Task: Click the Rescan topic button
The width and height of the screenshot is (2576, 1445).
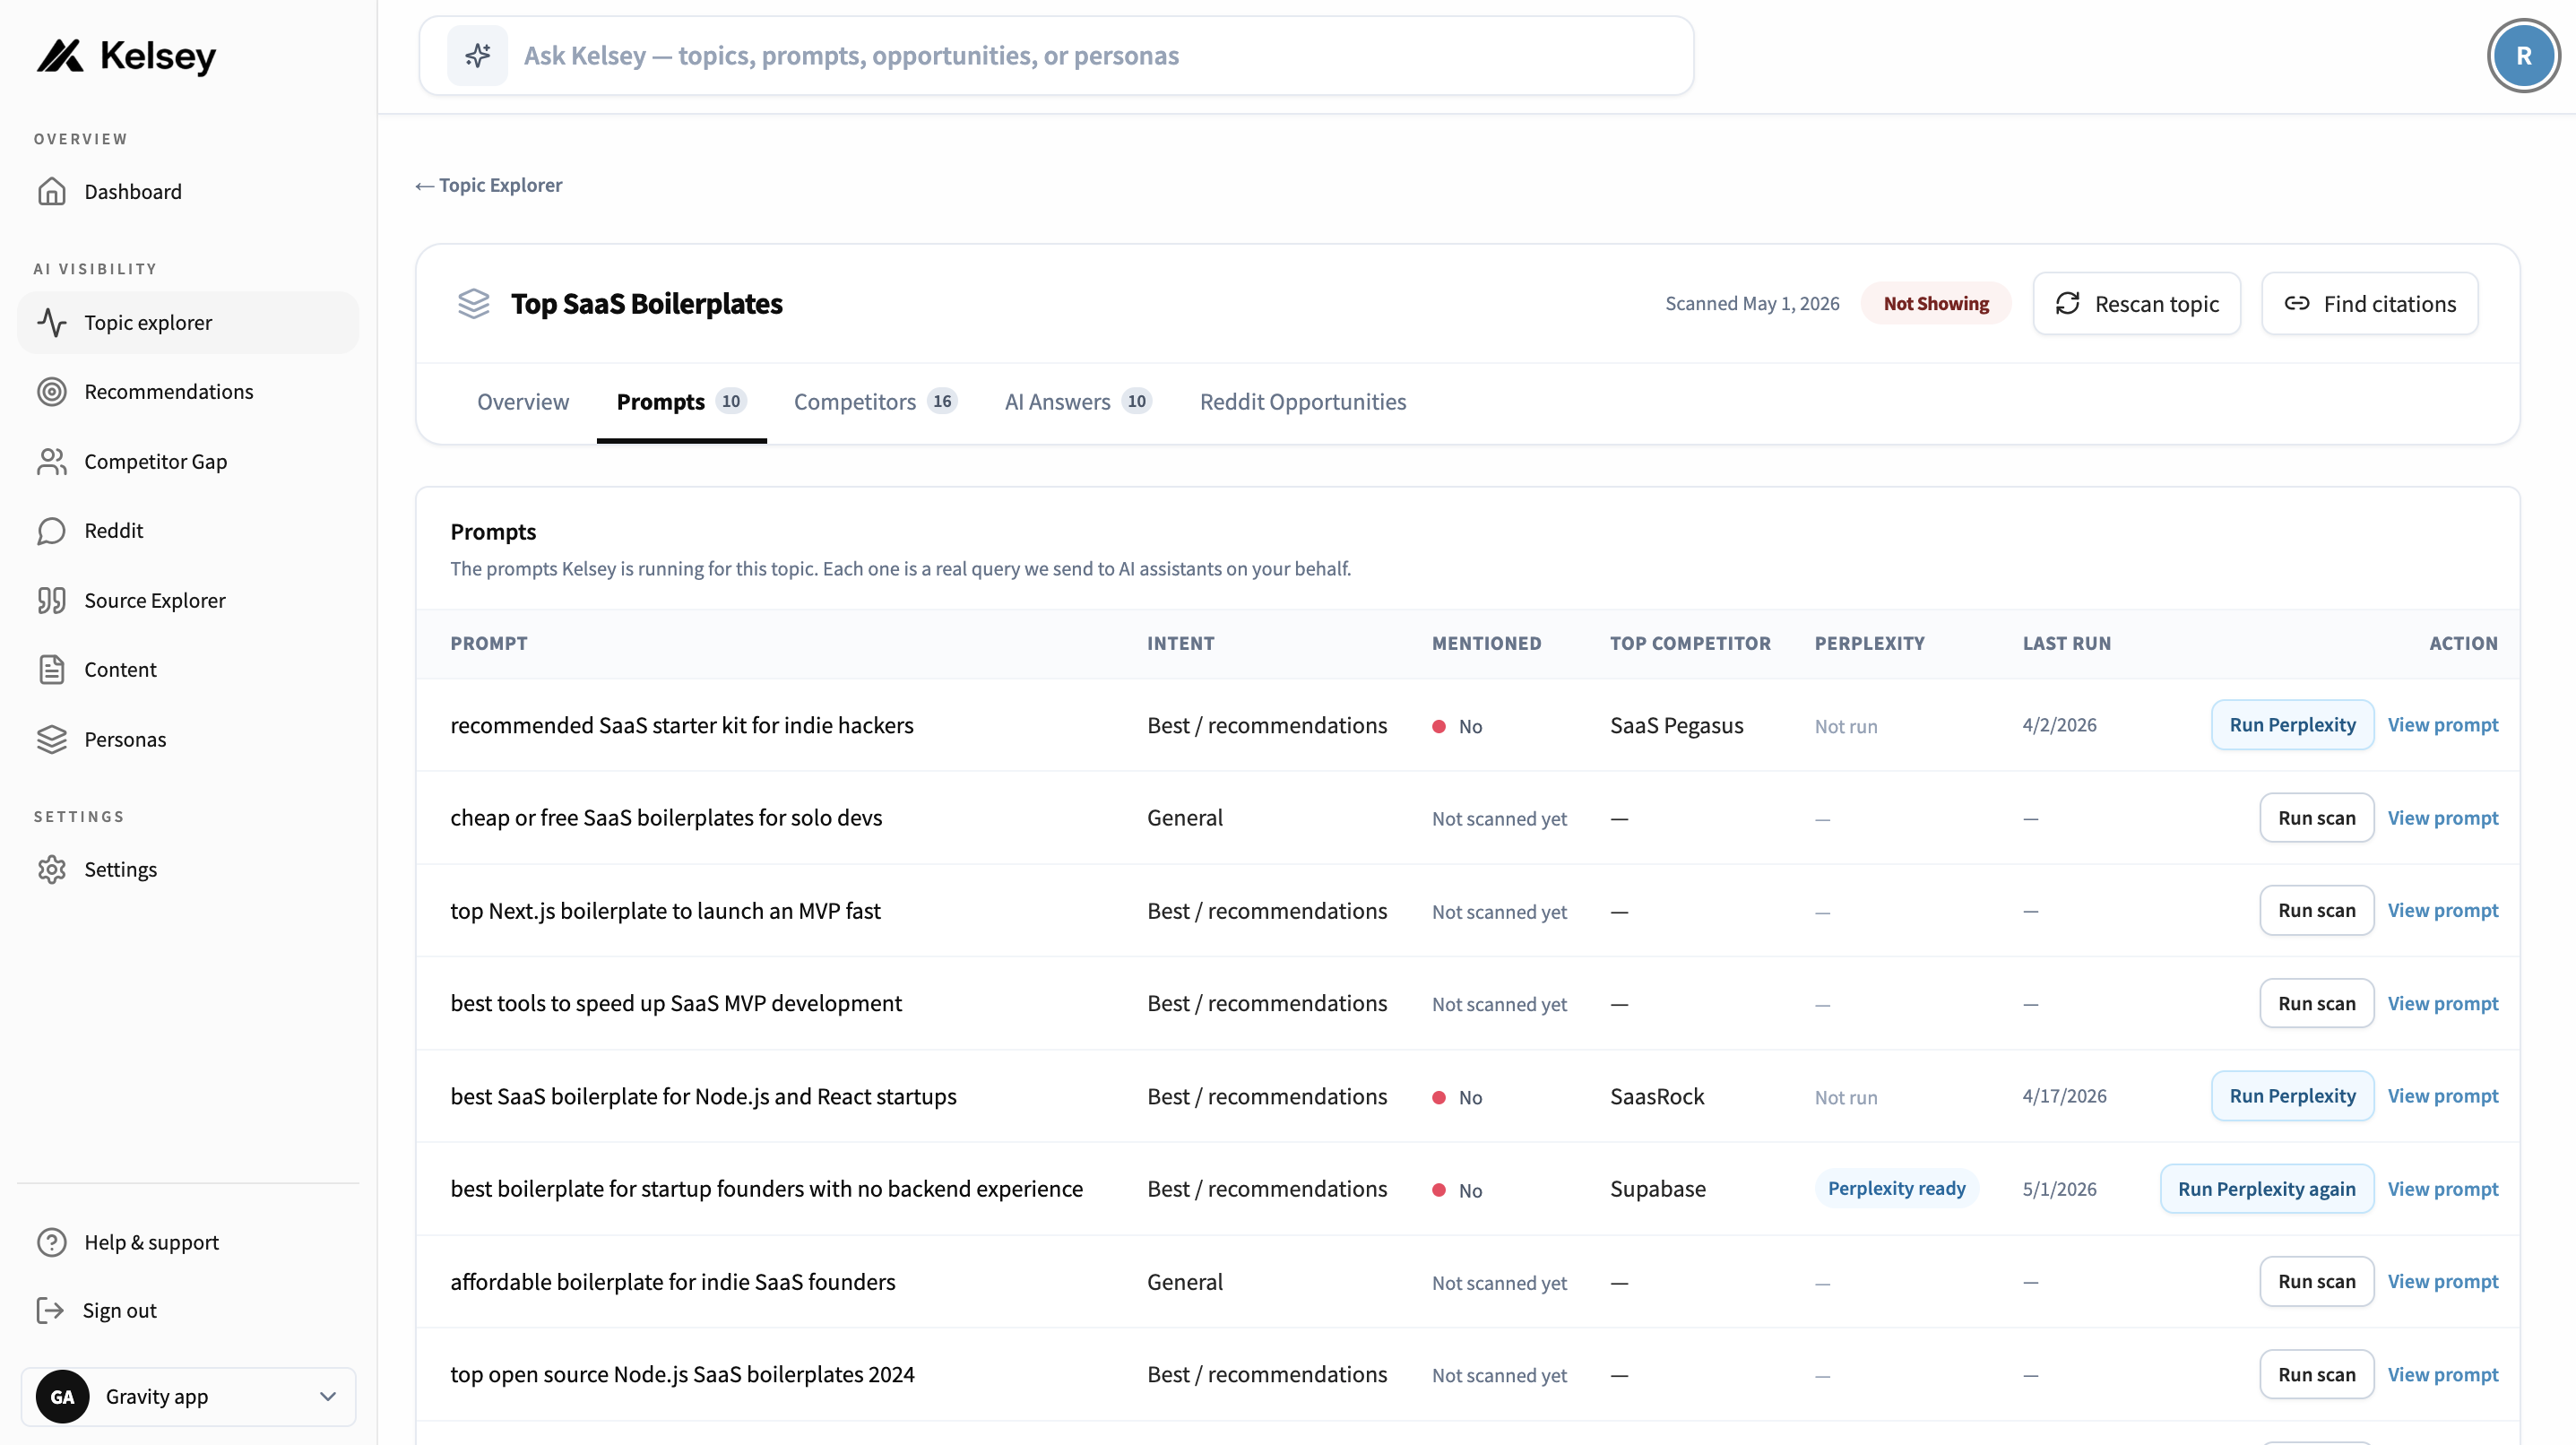Action: coord(2136,303)
